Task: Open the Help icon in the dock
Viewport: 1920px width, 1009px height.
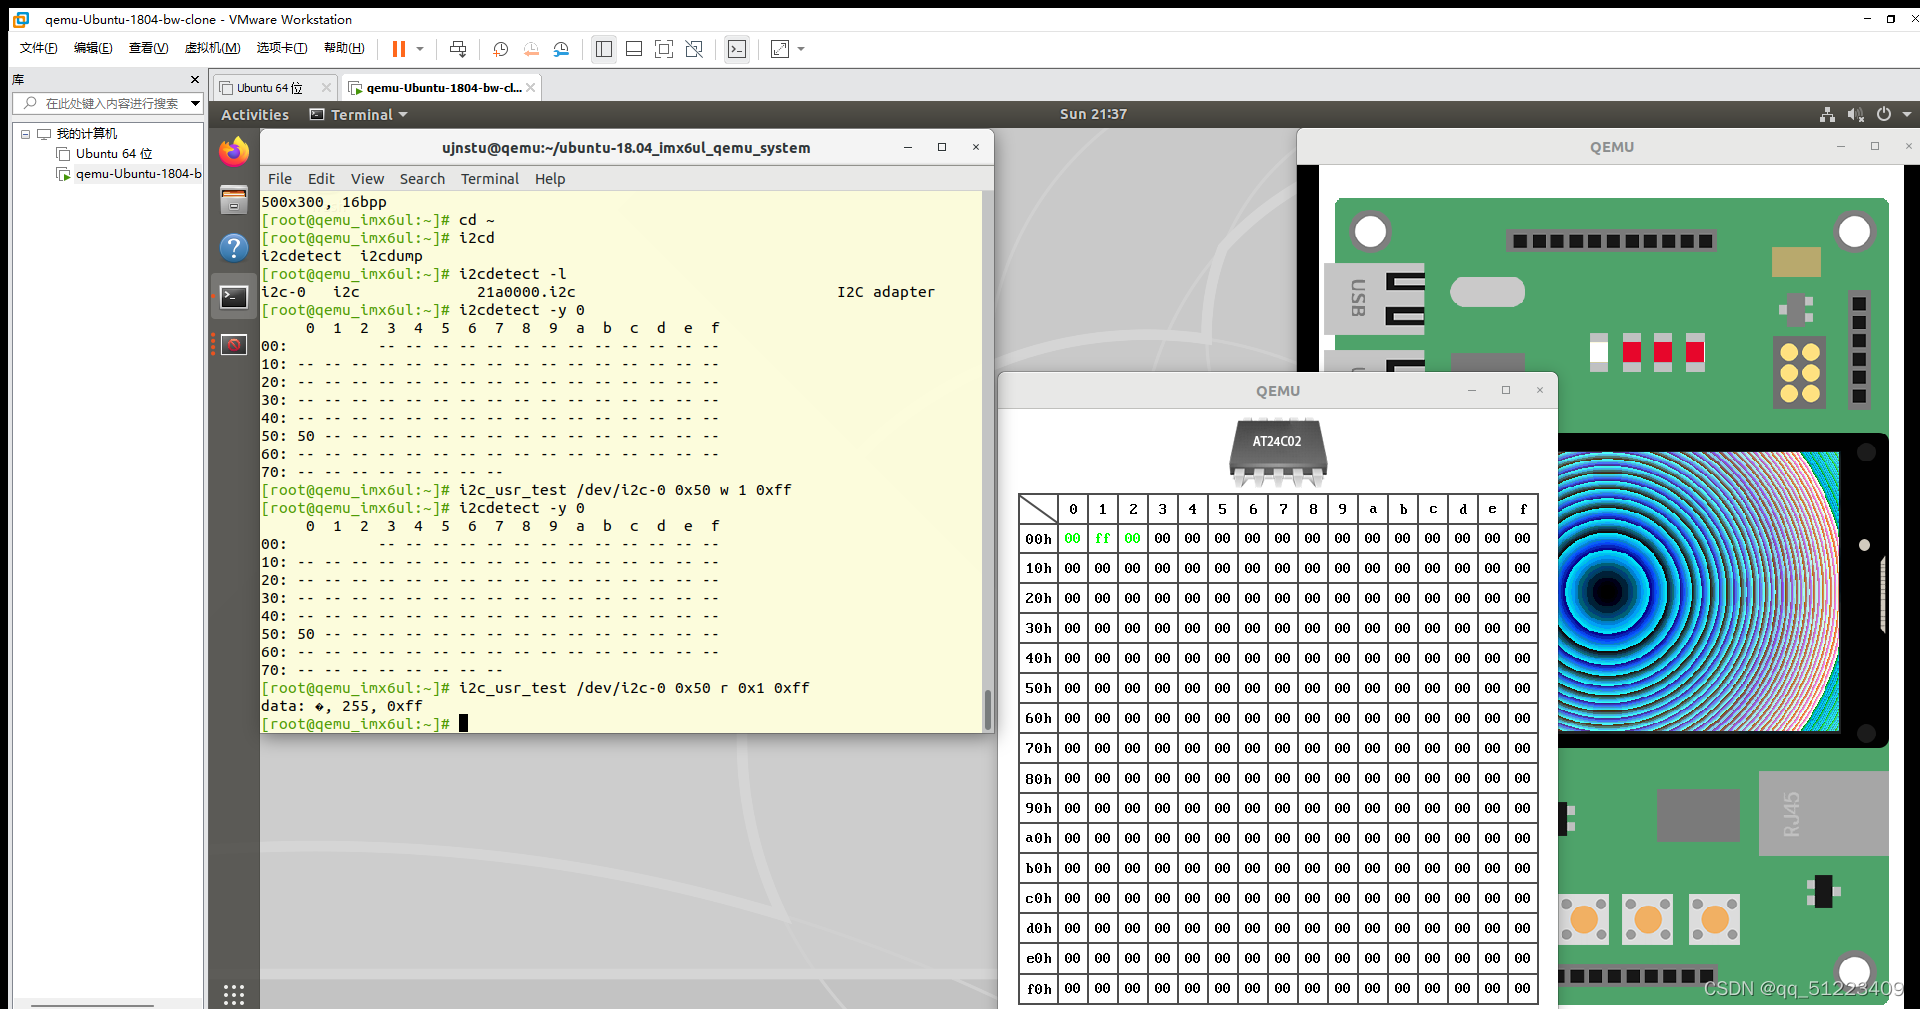Action: click(x=234, y=248)
